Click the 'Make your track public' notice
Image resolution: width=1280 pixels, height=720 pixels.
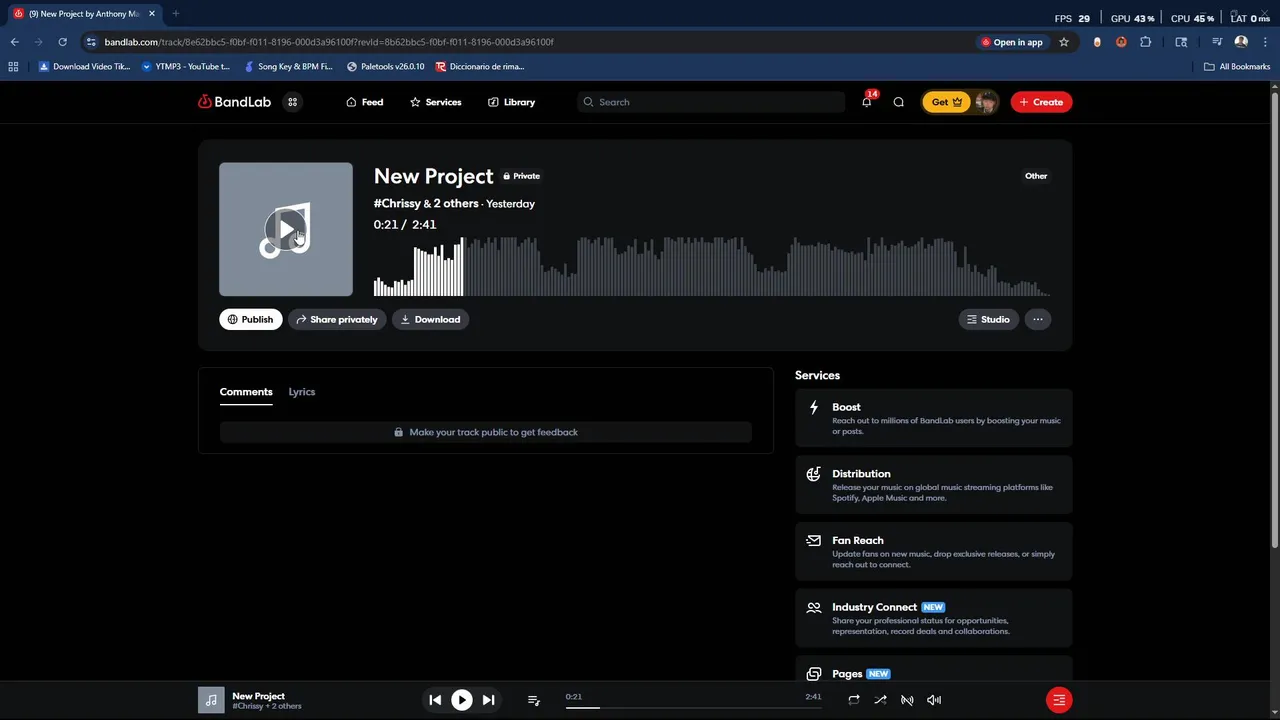coord(486,432)
